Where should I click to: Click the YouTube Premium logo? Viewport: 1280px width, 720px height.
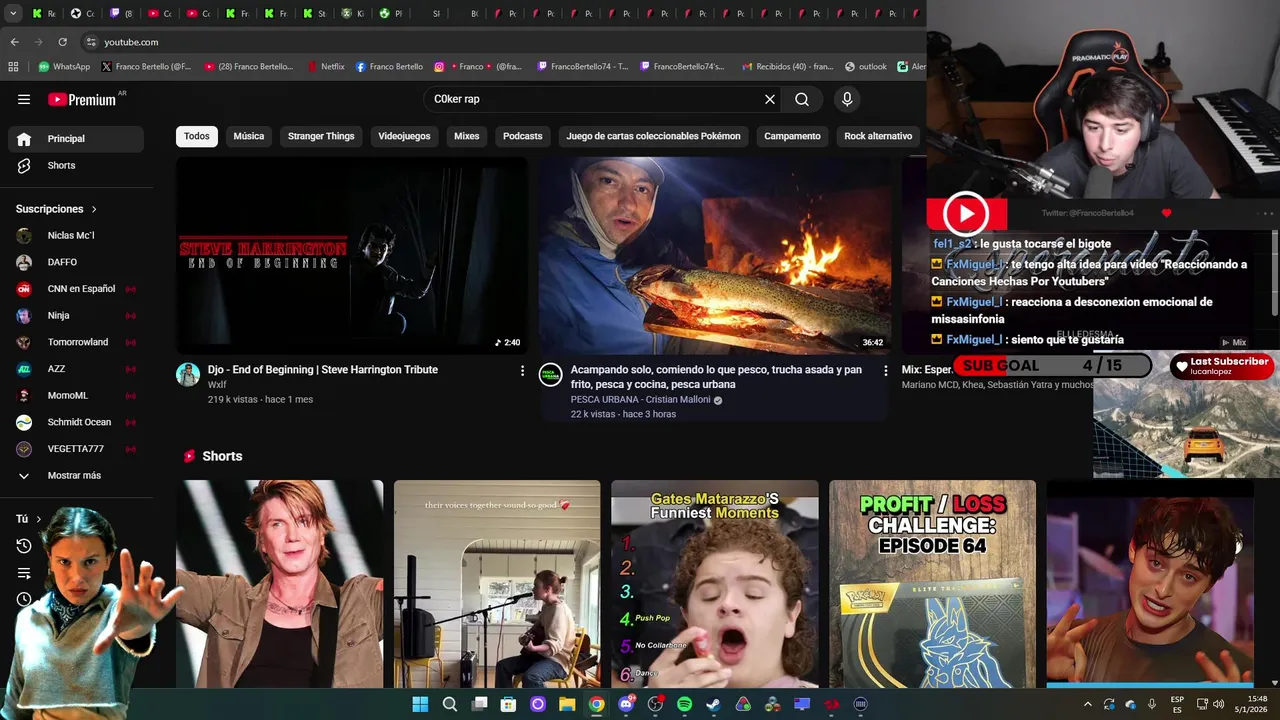(x=82, y=99)
